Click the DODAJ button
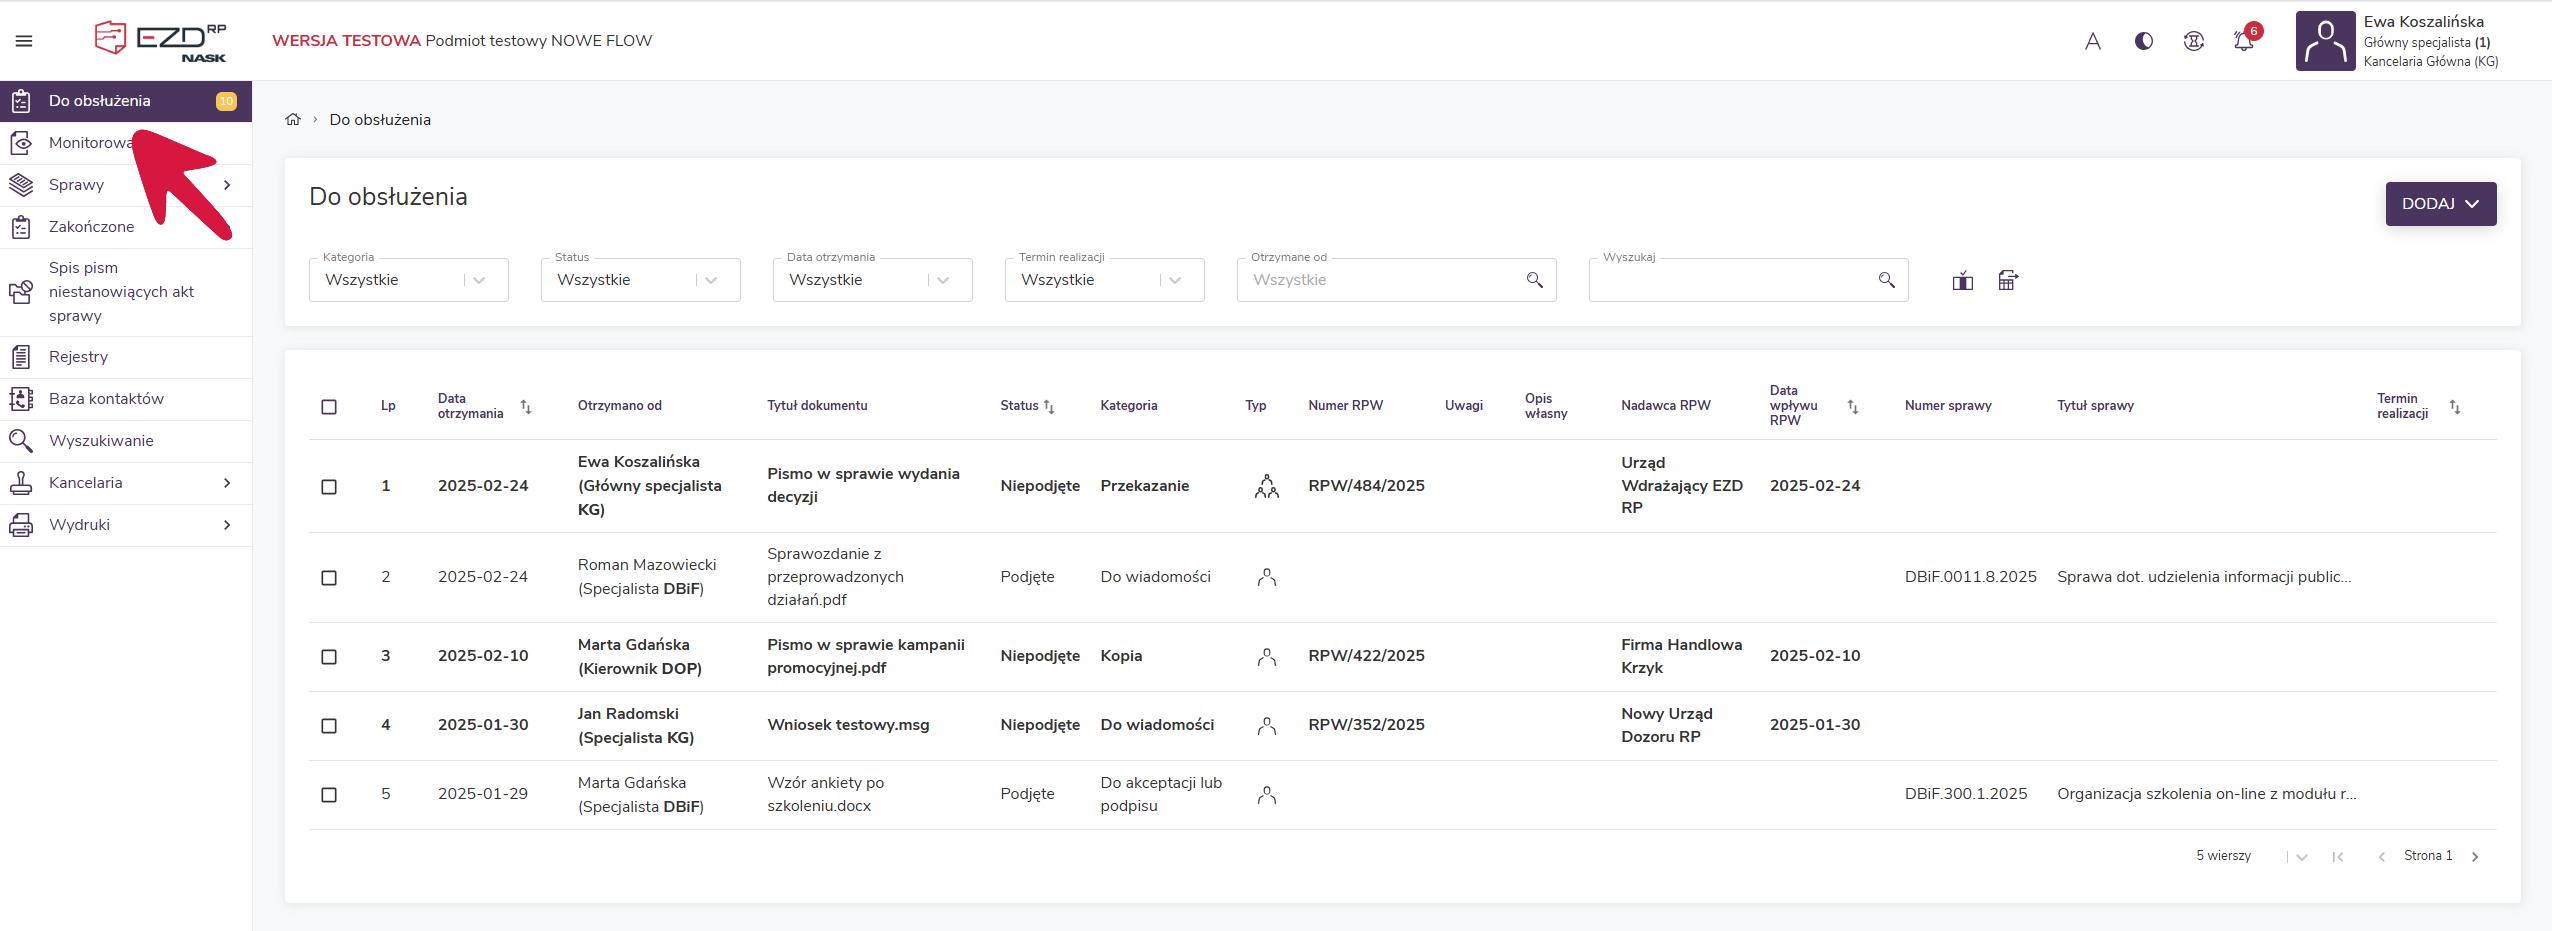2552x931 pixels. [x=2440, y=204]
